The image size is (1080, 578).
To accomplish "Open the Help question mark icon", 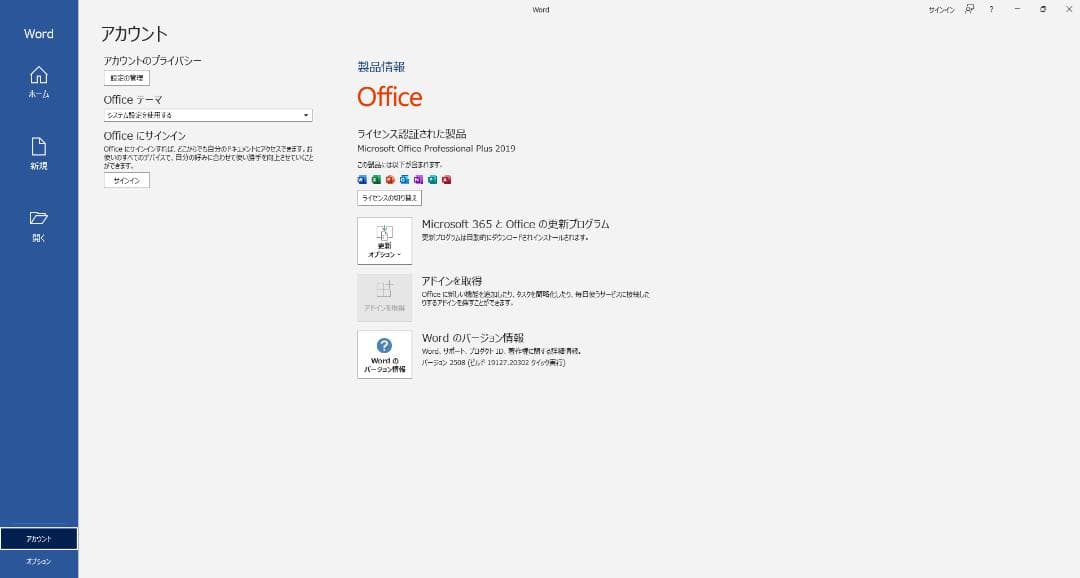I will click(x=991, y=9).
